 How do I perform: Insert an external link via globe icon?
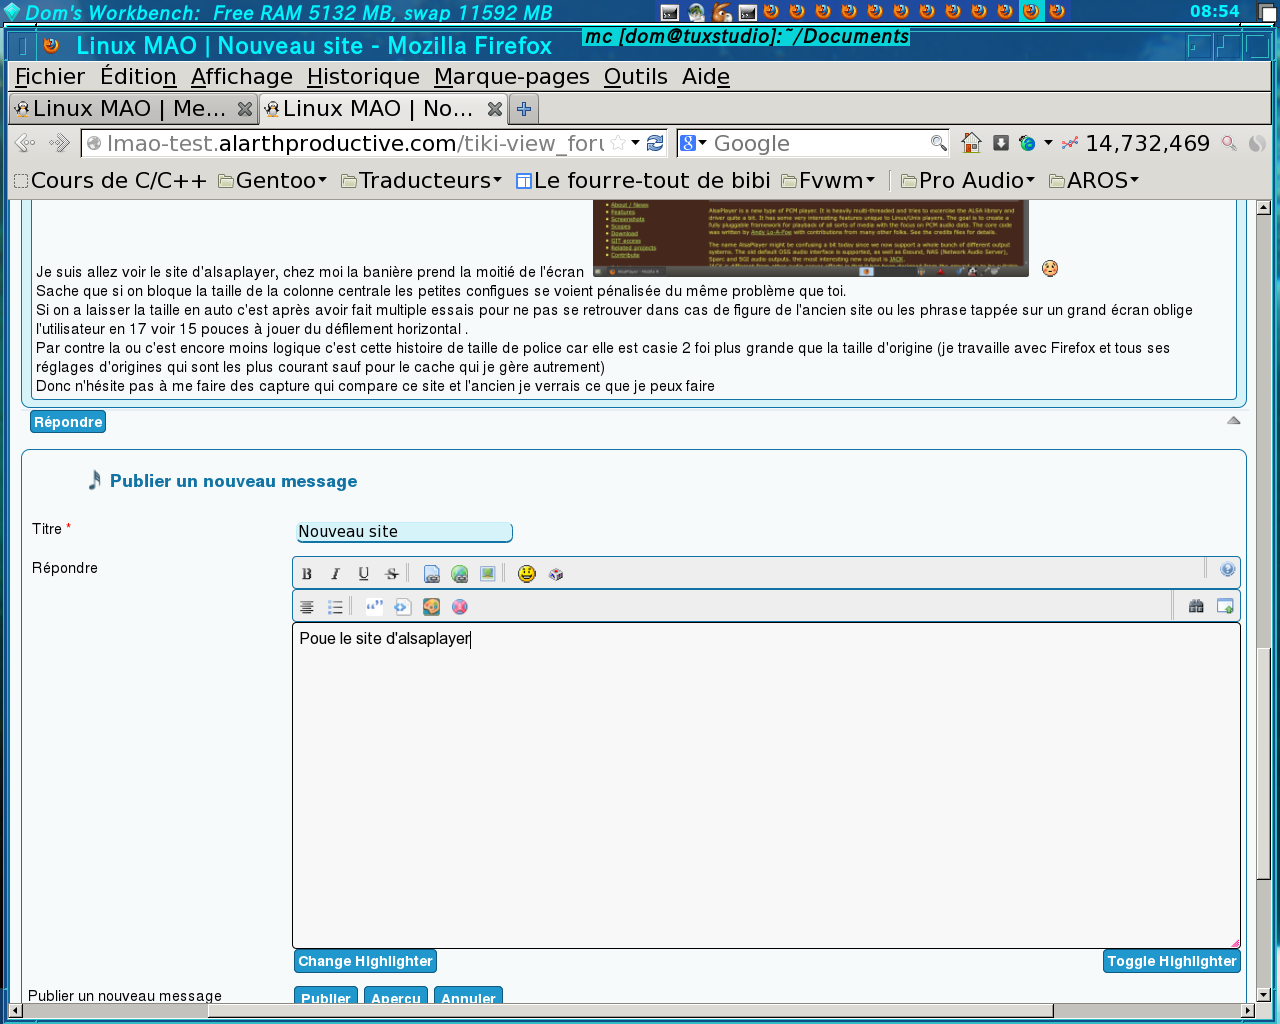tap(459, 574)
